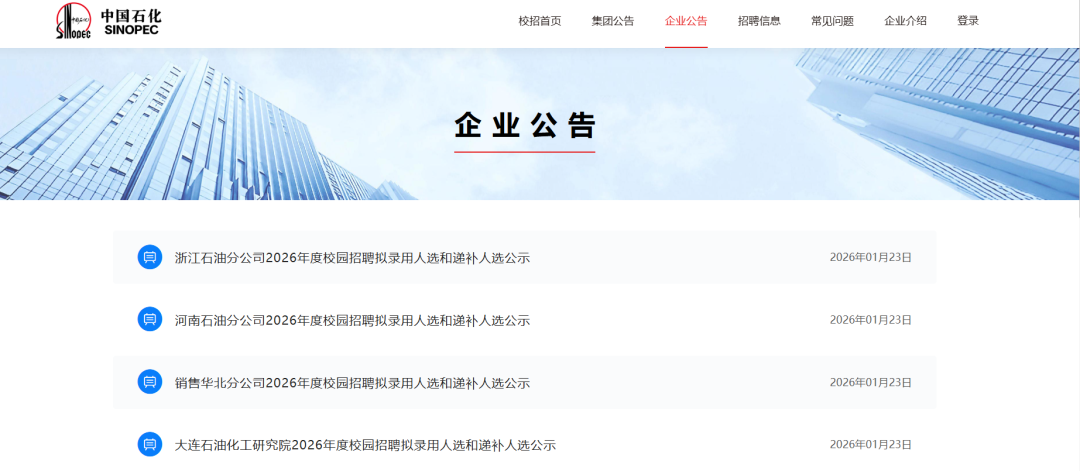Open the 校招首页 navigation item
1080x471 pixels.
tap(539, 21)
